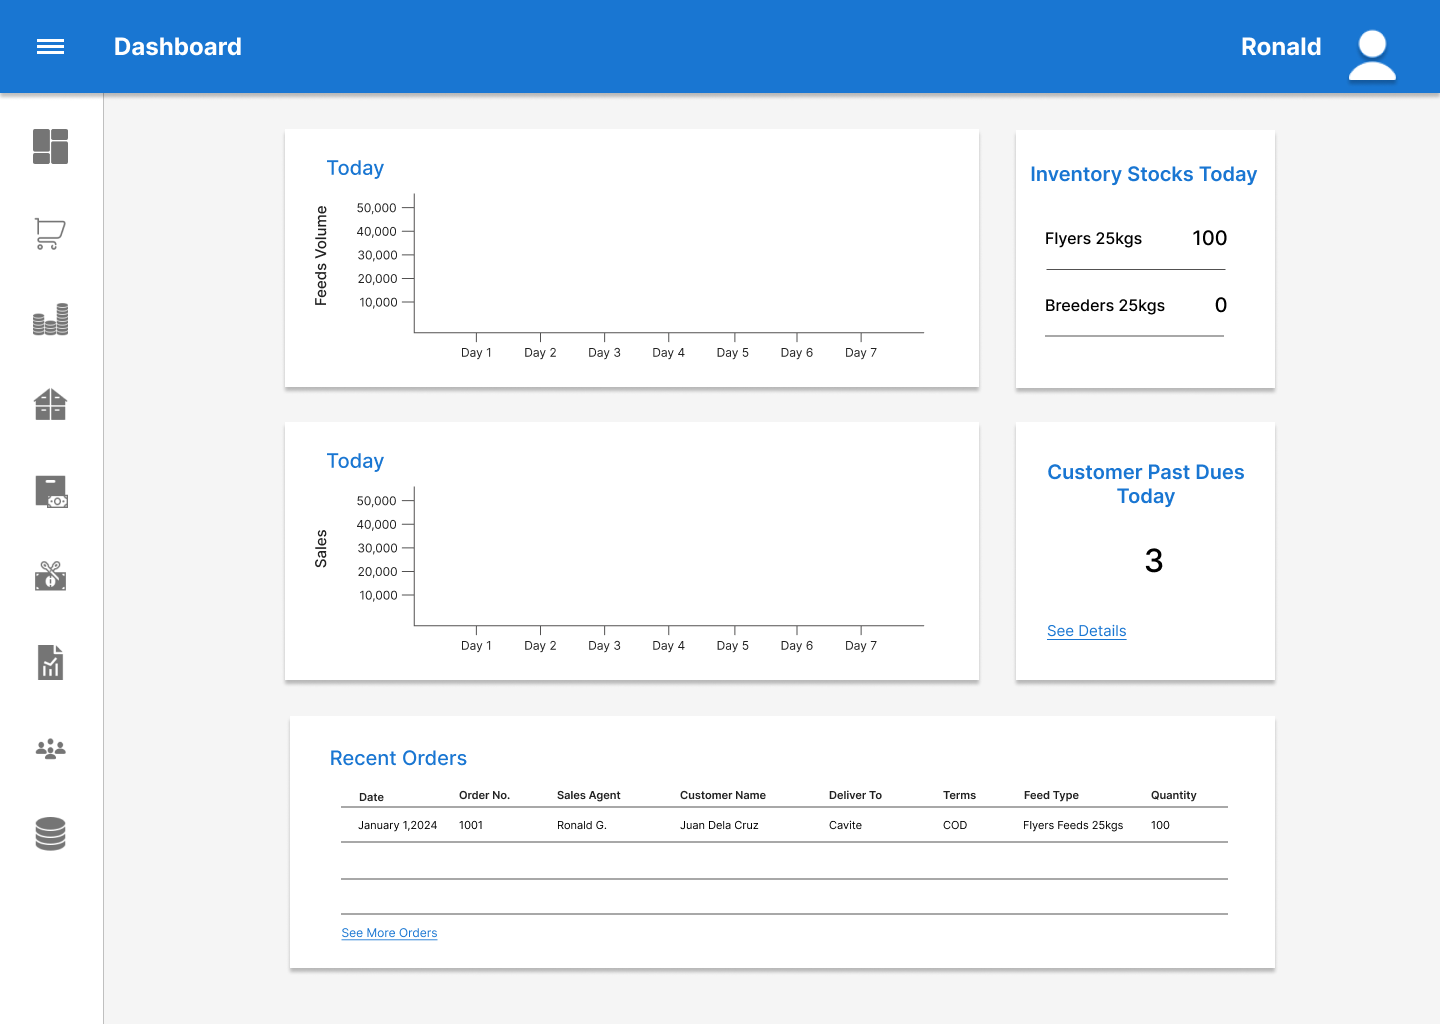The image size is (1440, 1024).
Task: Click the Customer Name column header
Action: coord(723,795)
